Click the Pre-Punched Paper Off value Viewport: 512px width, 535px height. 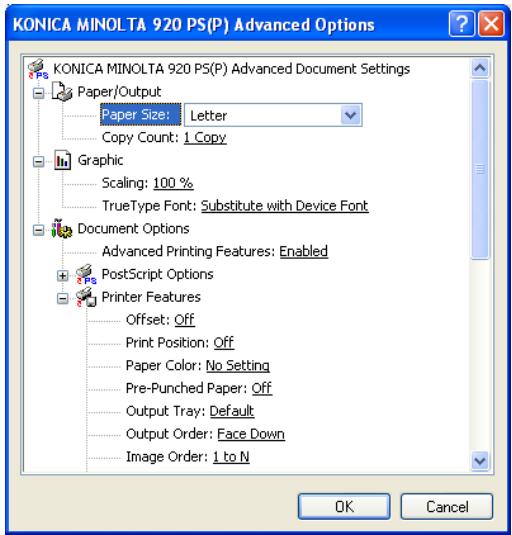(262, 389)
